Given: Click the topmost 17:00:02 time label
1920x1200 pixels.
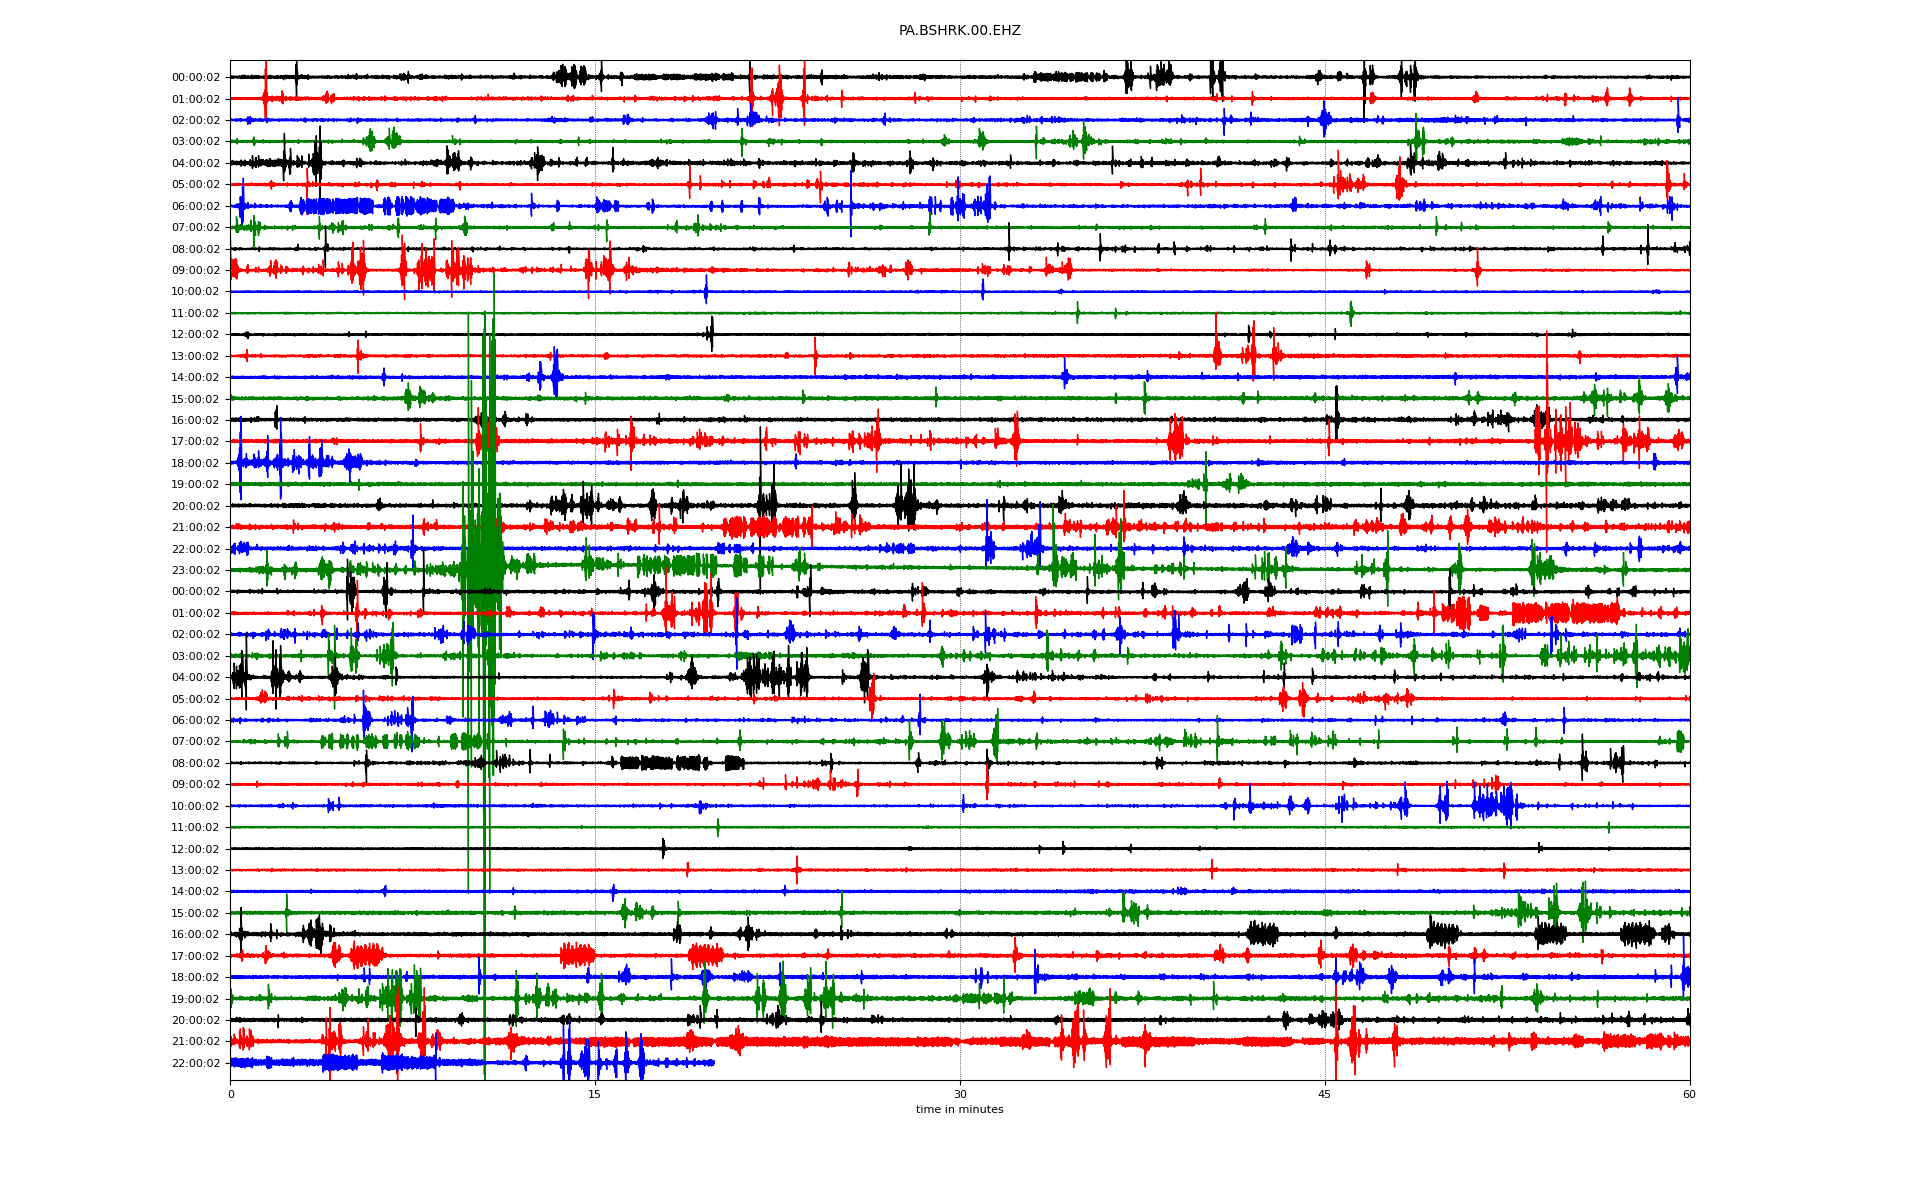Looking at the screenshot, I should tap(195, 441).
